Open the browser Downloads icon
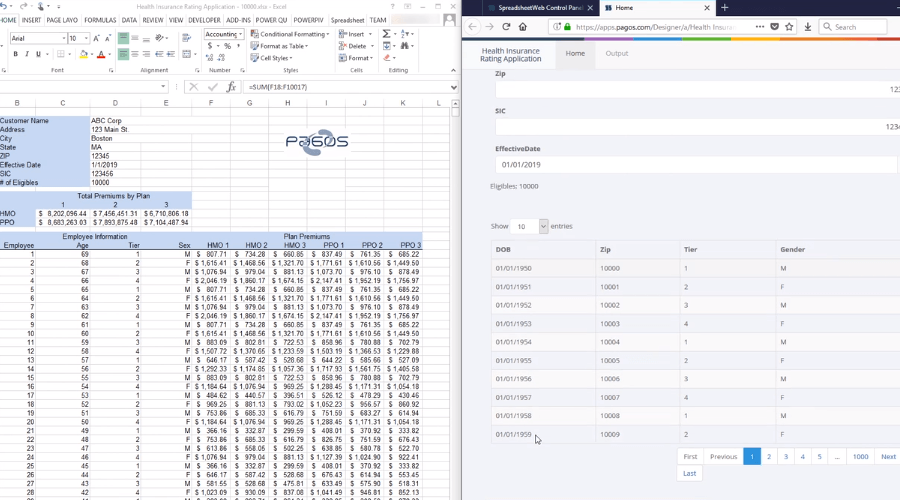 click(x=808, y=26)
